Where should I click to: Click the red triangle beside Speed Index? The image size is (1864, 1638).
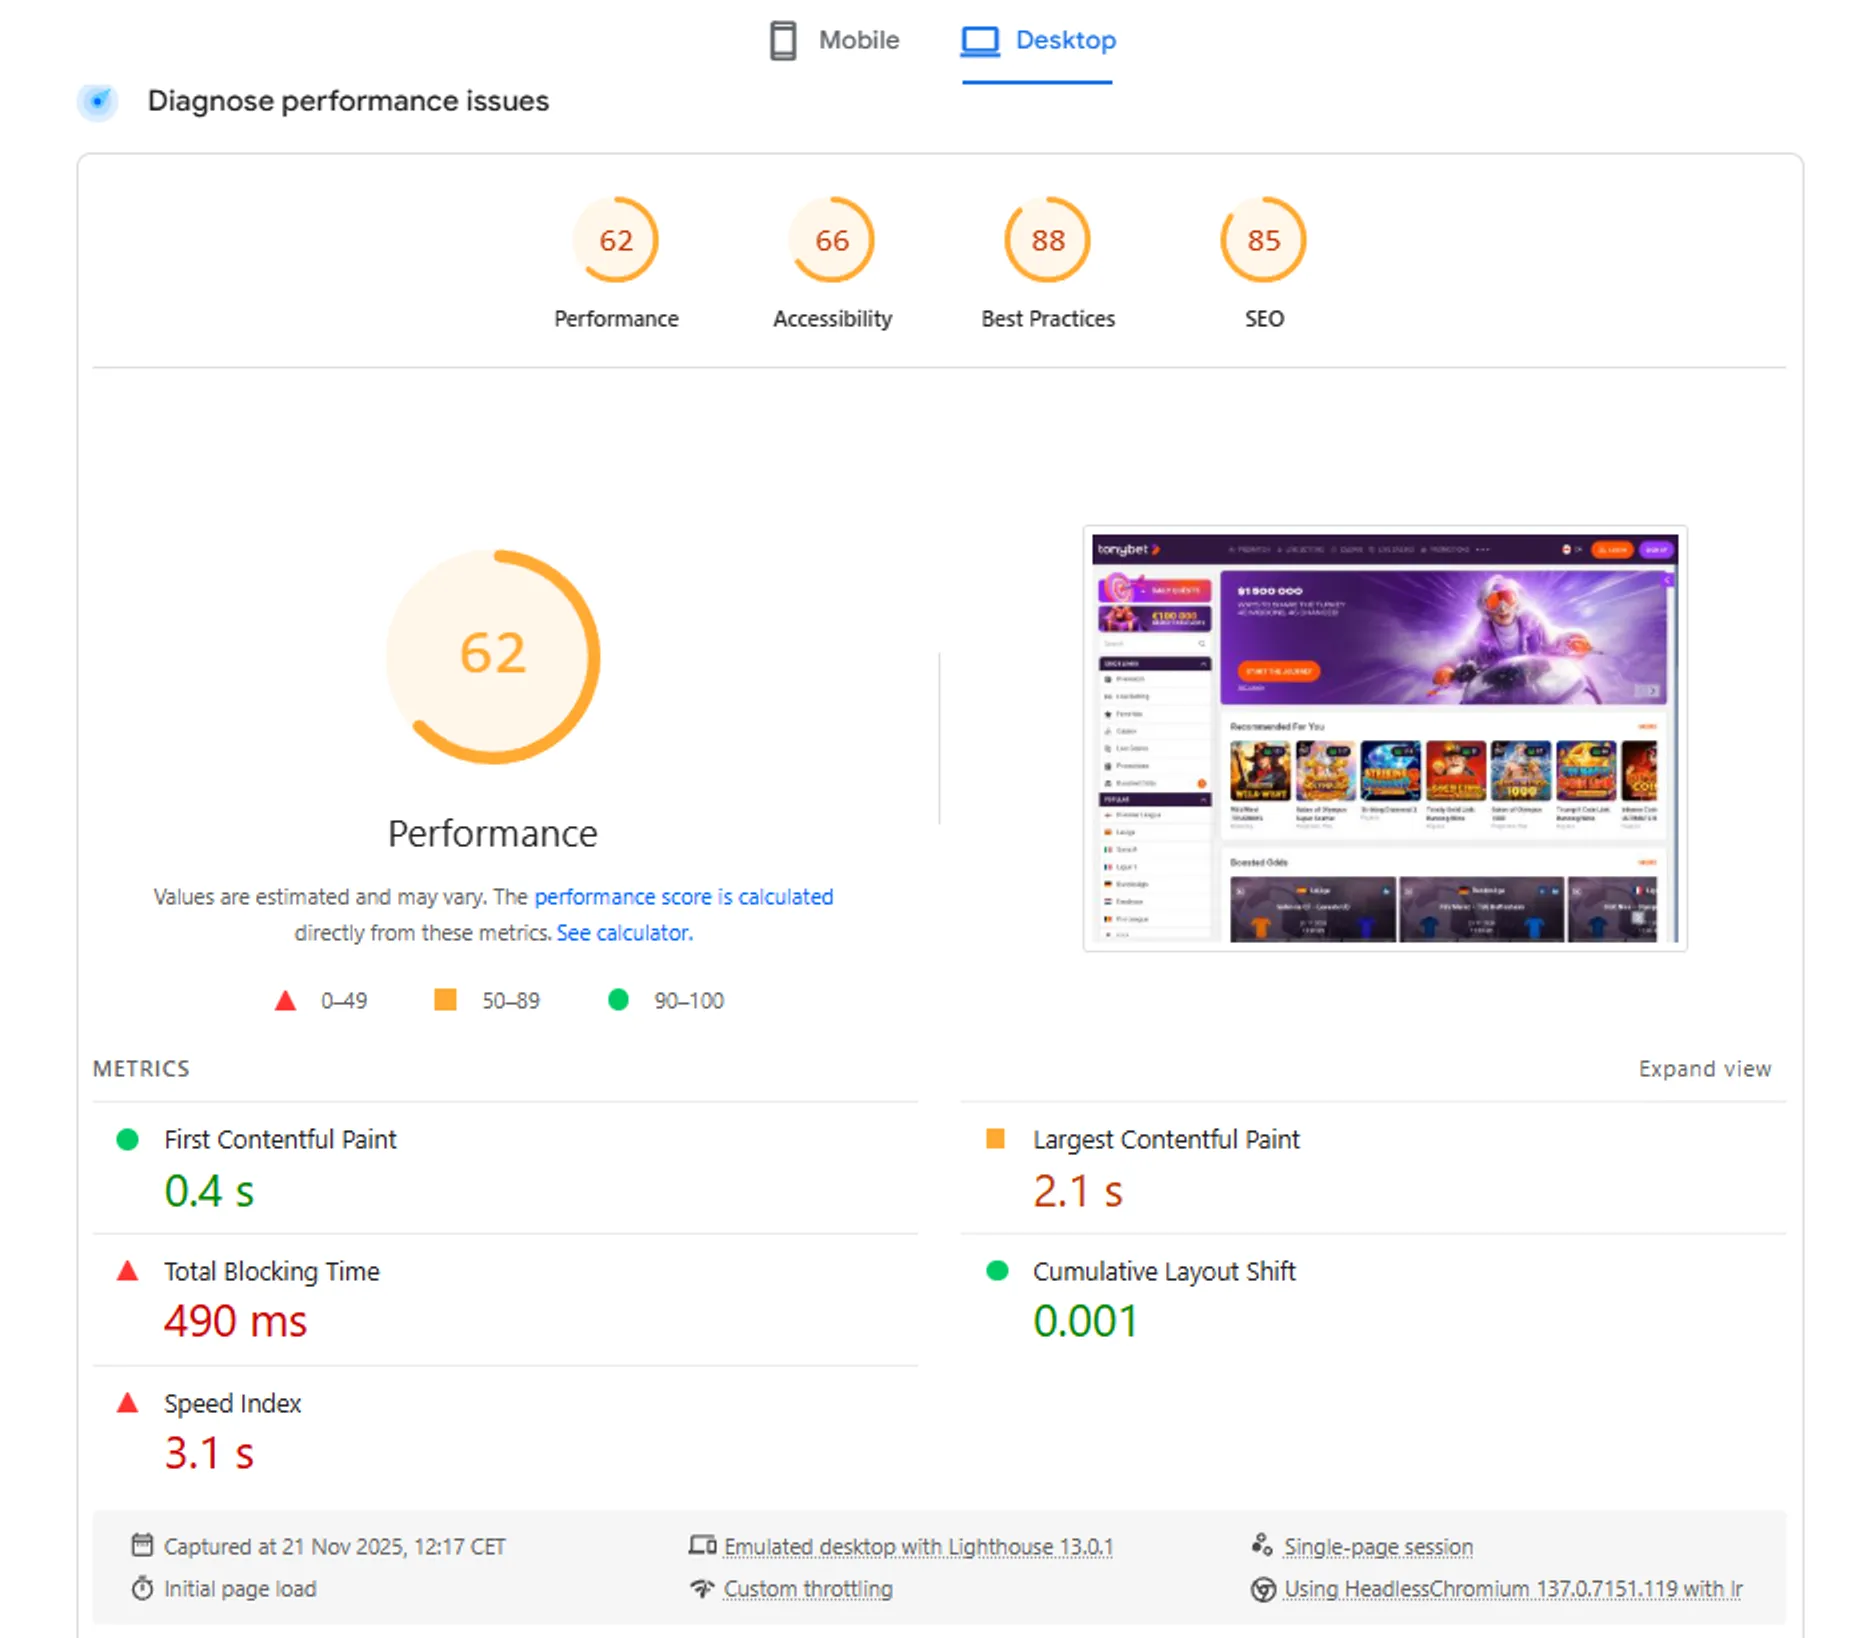127,1404
